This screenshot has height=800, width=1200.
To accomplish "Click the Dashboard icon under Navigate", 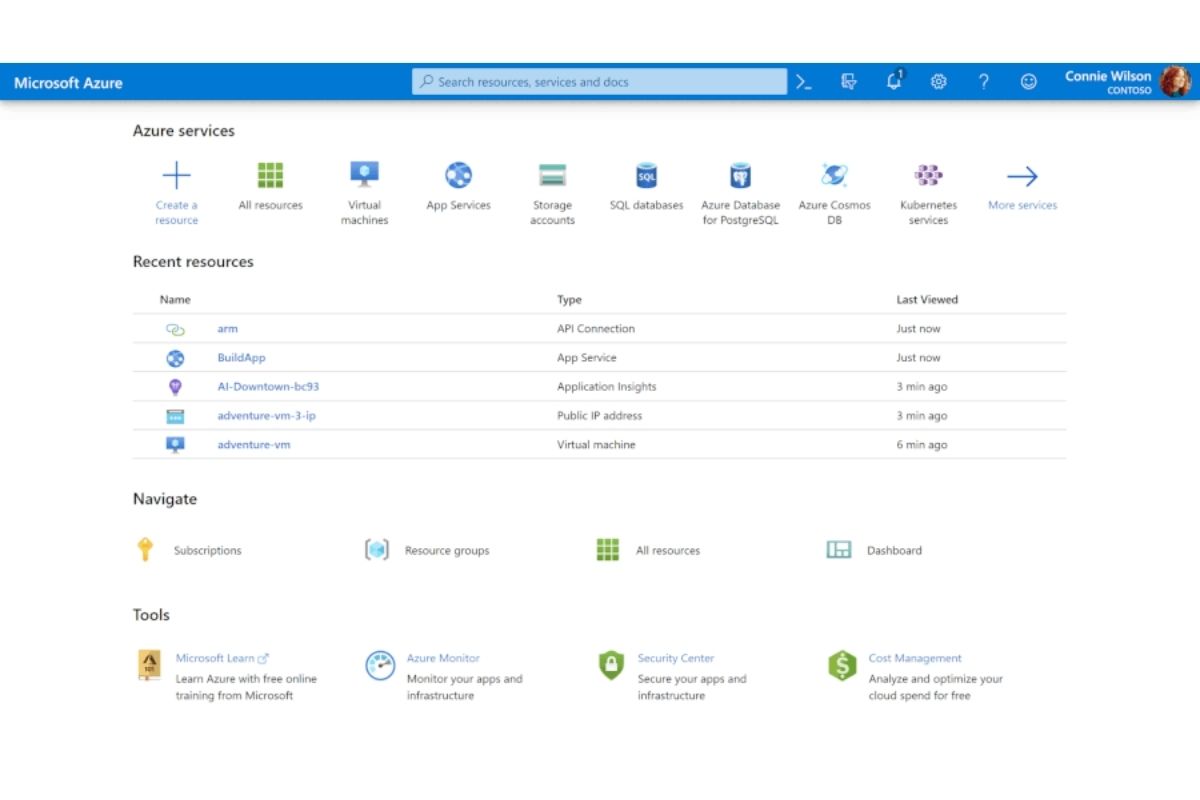I will [x=839, y=550].
